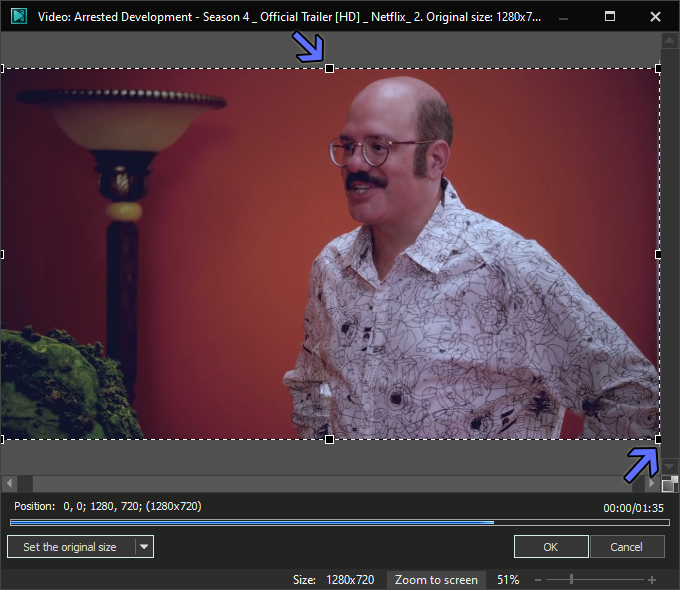This screenshot has height=590, width=680.
Task: Click the bottom-center crop handle
Action: pyautogui.click(x=329, y=439)
